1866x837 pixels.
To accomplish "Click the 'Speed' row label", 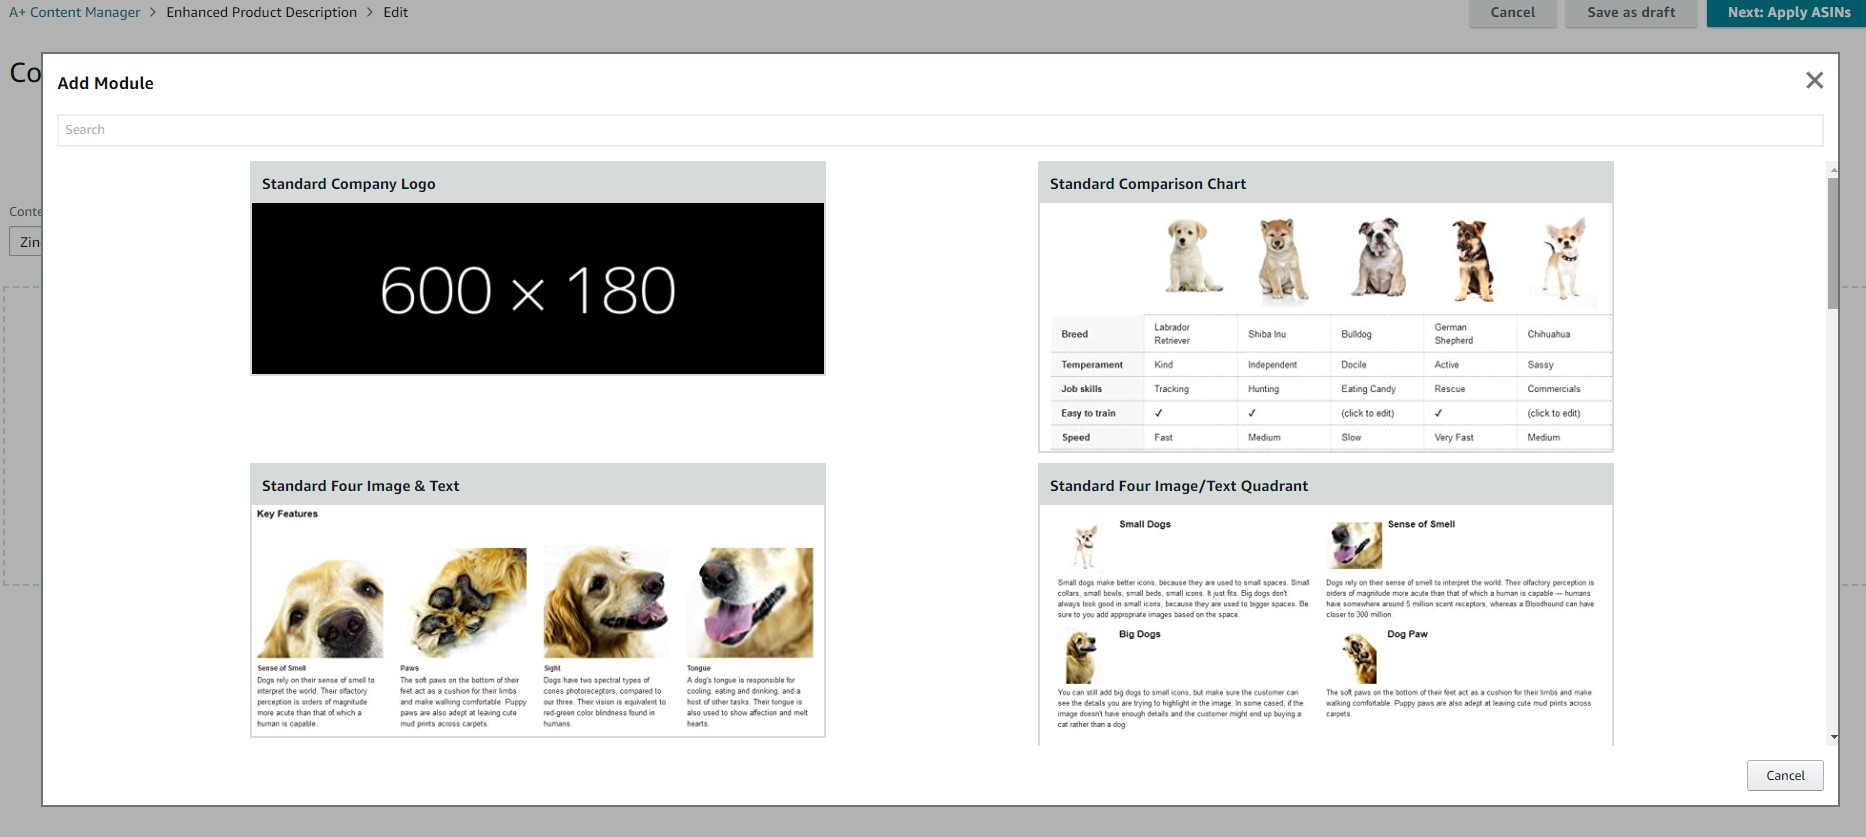I will click(1076, 437).
